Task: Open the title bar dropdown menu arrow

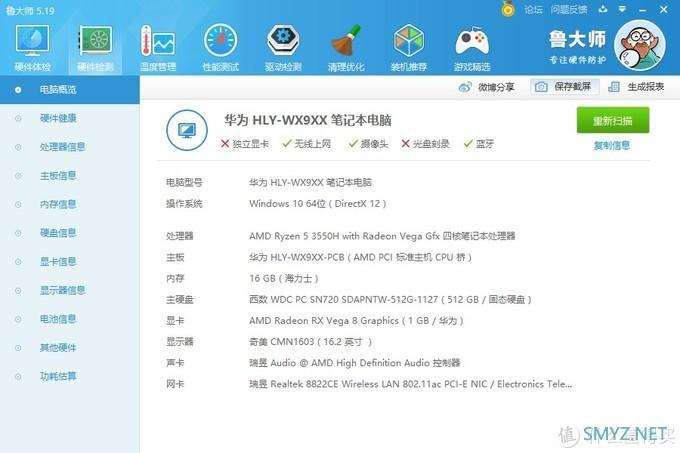Action: tap(622, 9)
